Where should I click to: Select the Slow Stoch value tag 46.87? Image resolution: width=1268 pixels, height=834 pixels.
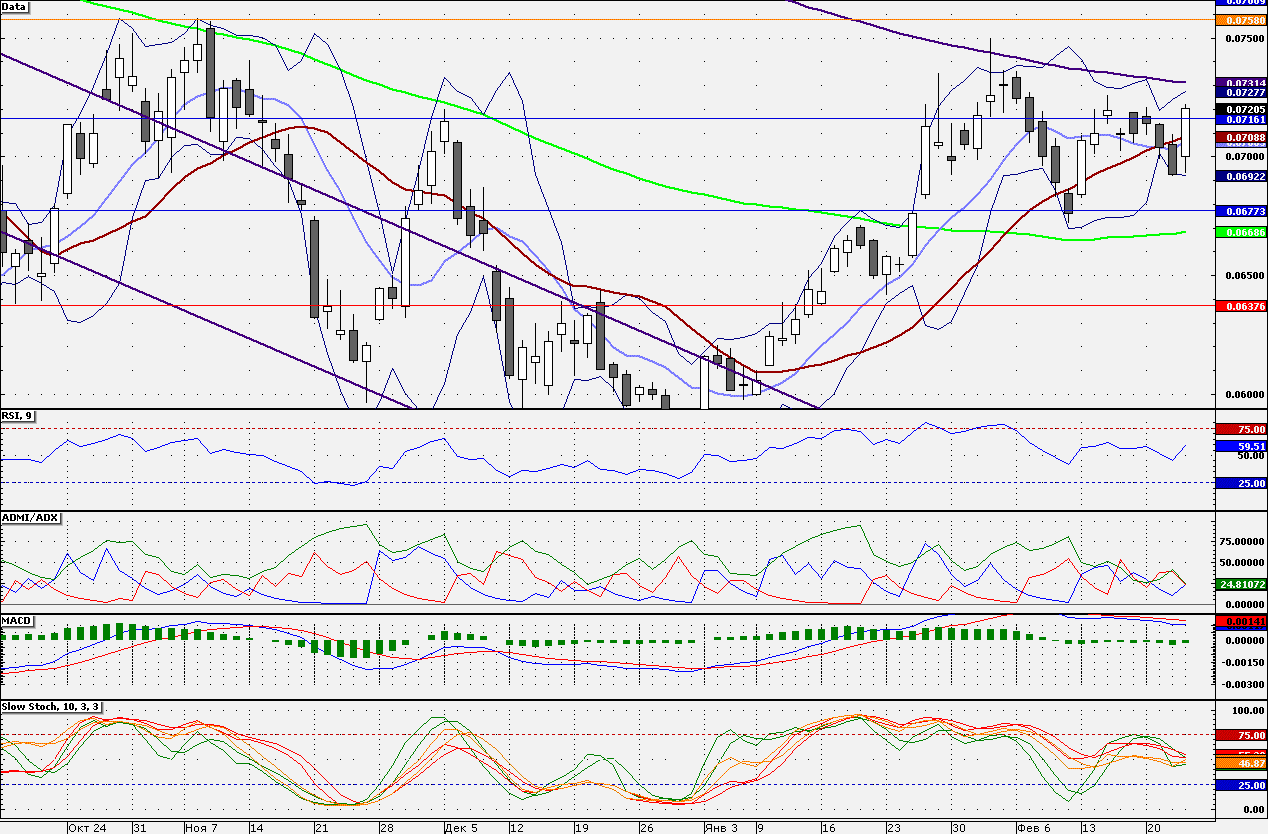point(1240,762)
